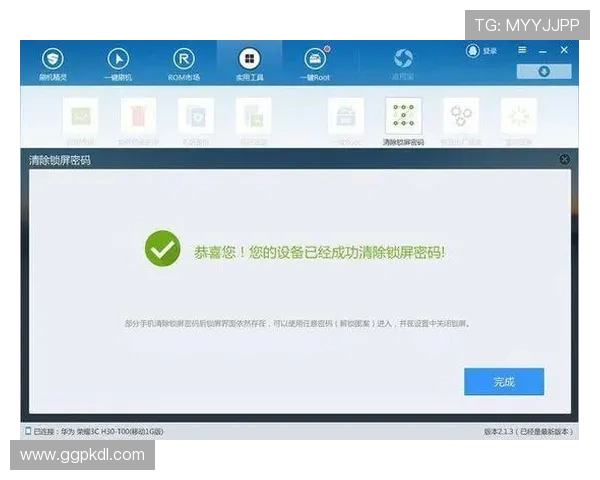The width and height of the screenshot is (600, 480).
Task: Click the 清除锁屏密码 dialog title
Action: coord(60,160)
